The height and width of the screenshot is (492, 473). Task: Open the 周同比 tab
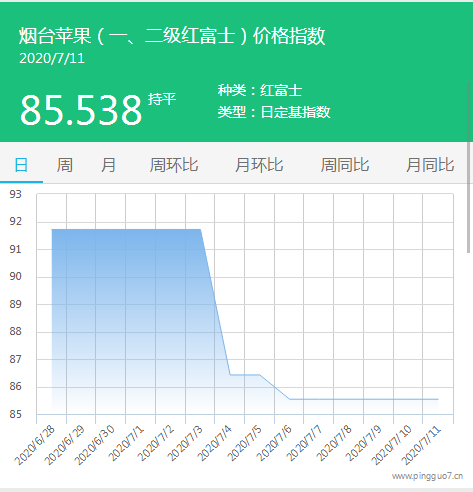pos(345,165)
